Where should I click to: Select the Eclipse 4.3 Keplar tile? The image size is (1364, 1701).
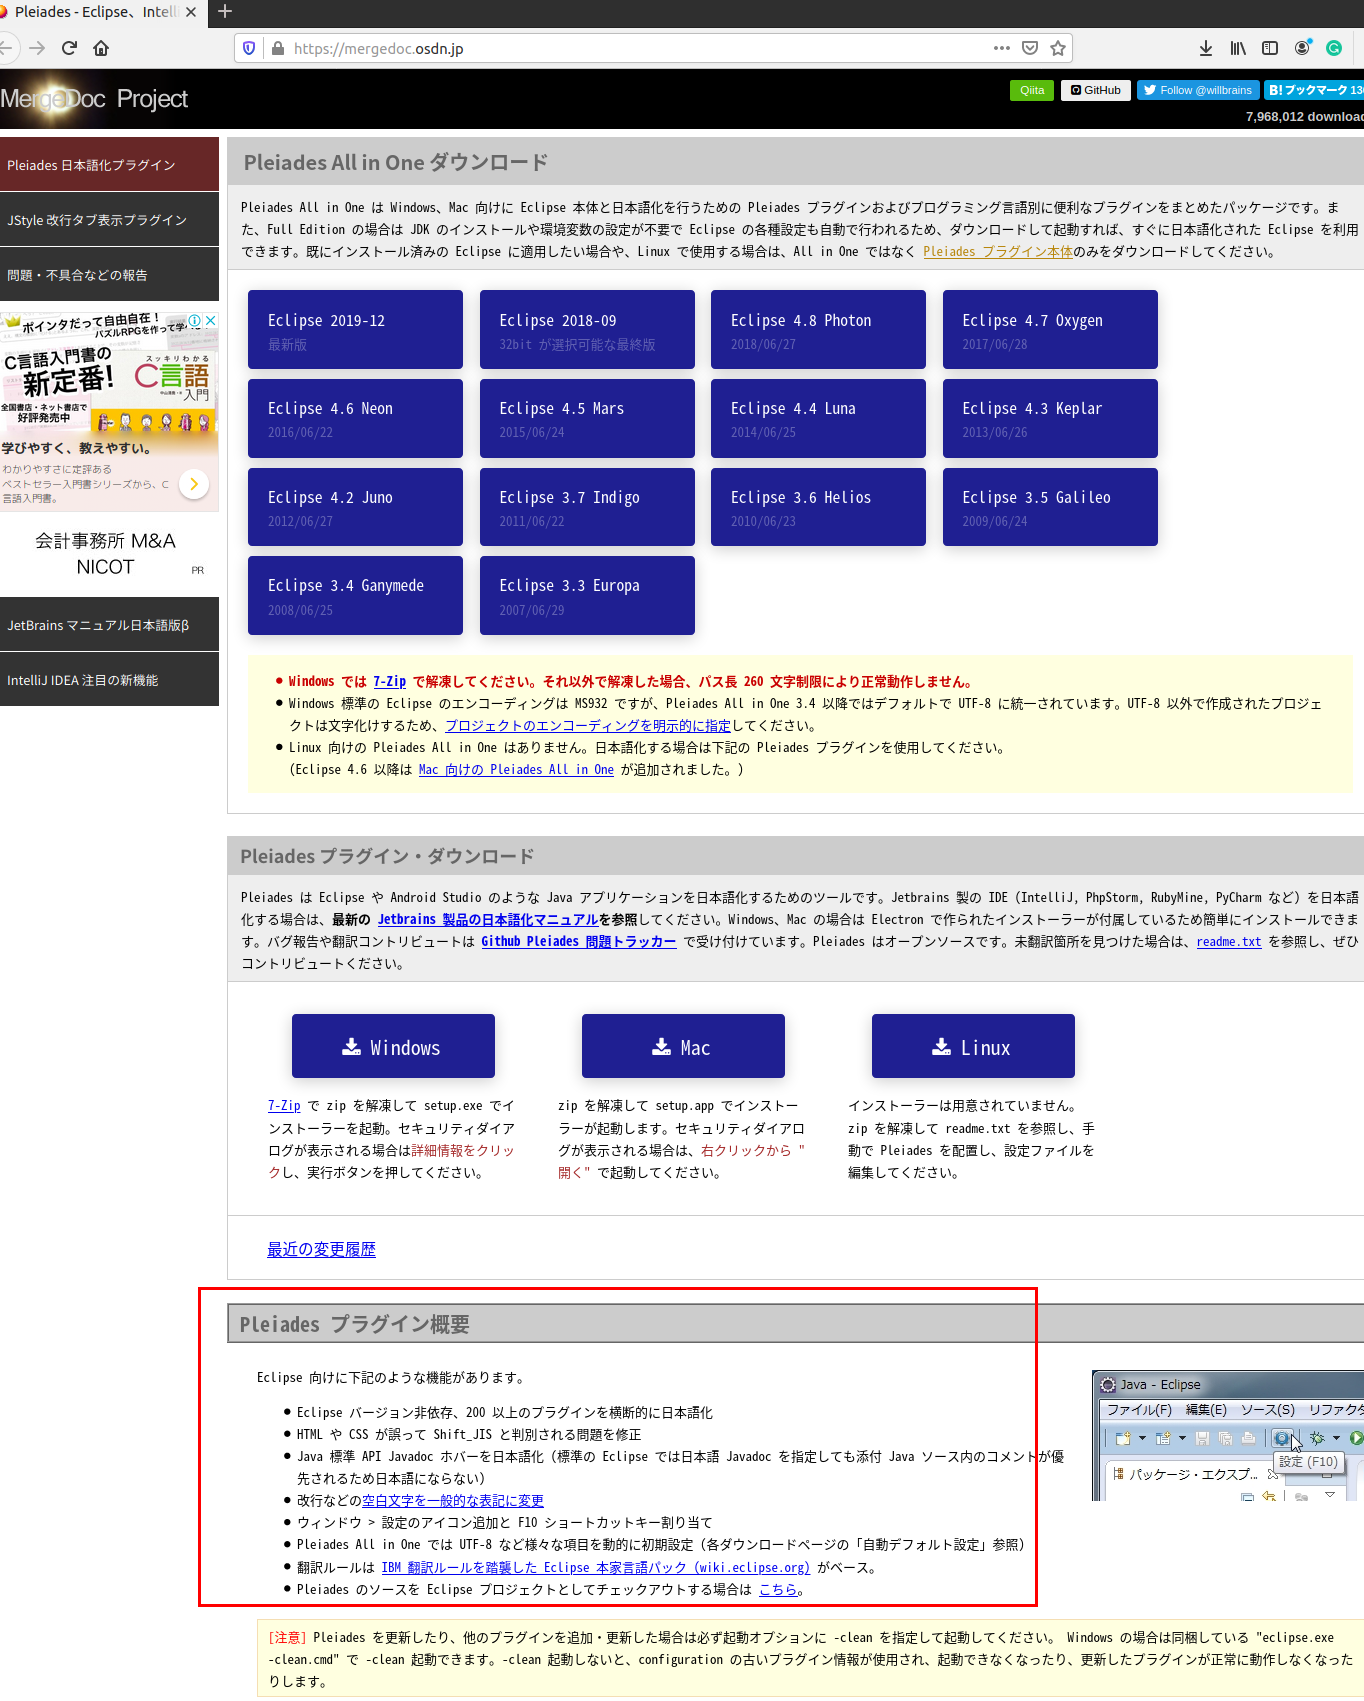tap(1050, 418)
